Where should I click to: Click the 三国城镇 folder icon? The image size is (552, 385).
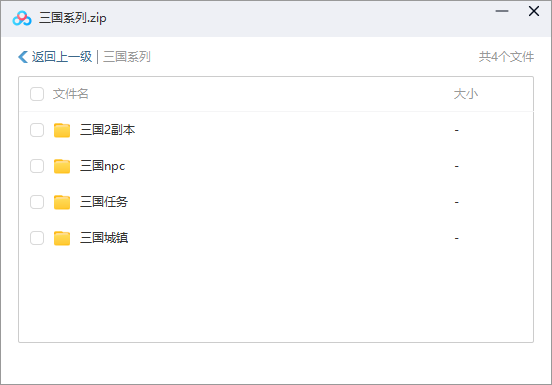(x=62, y=238)
